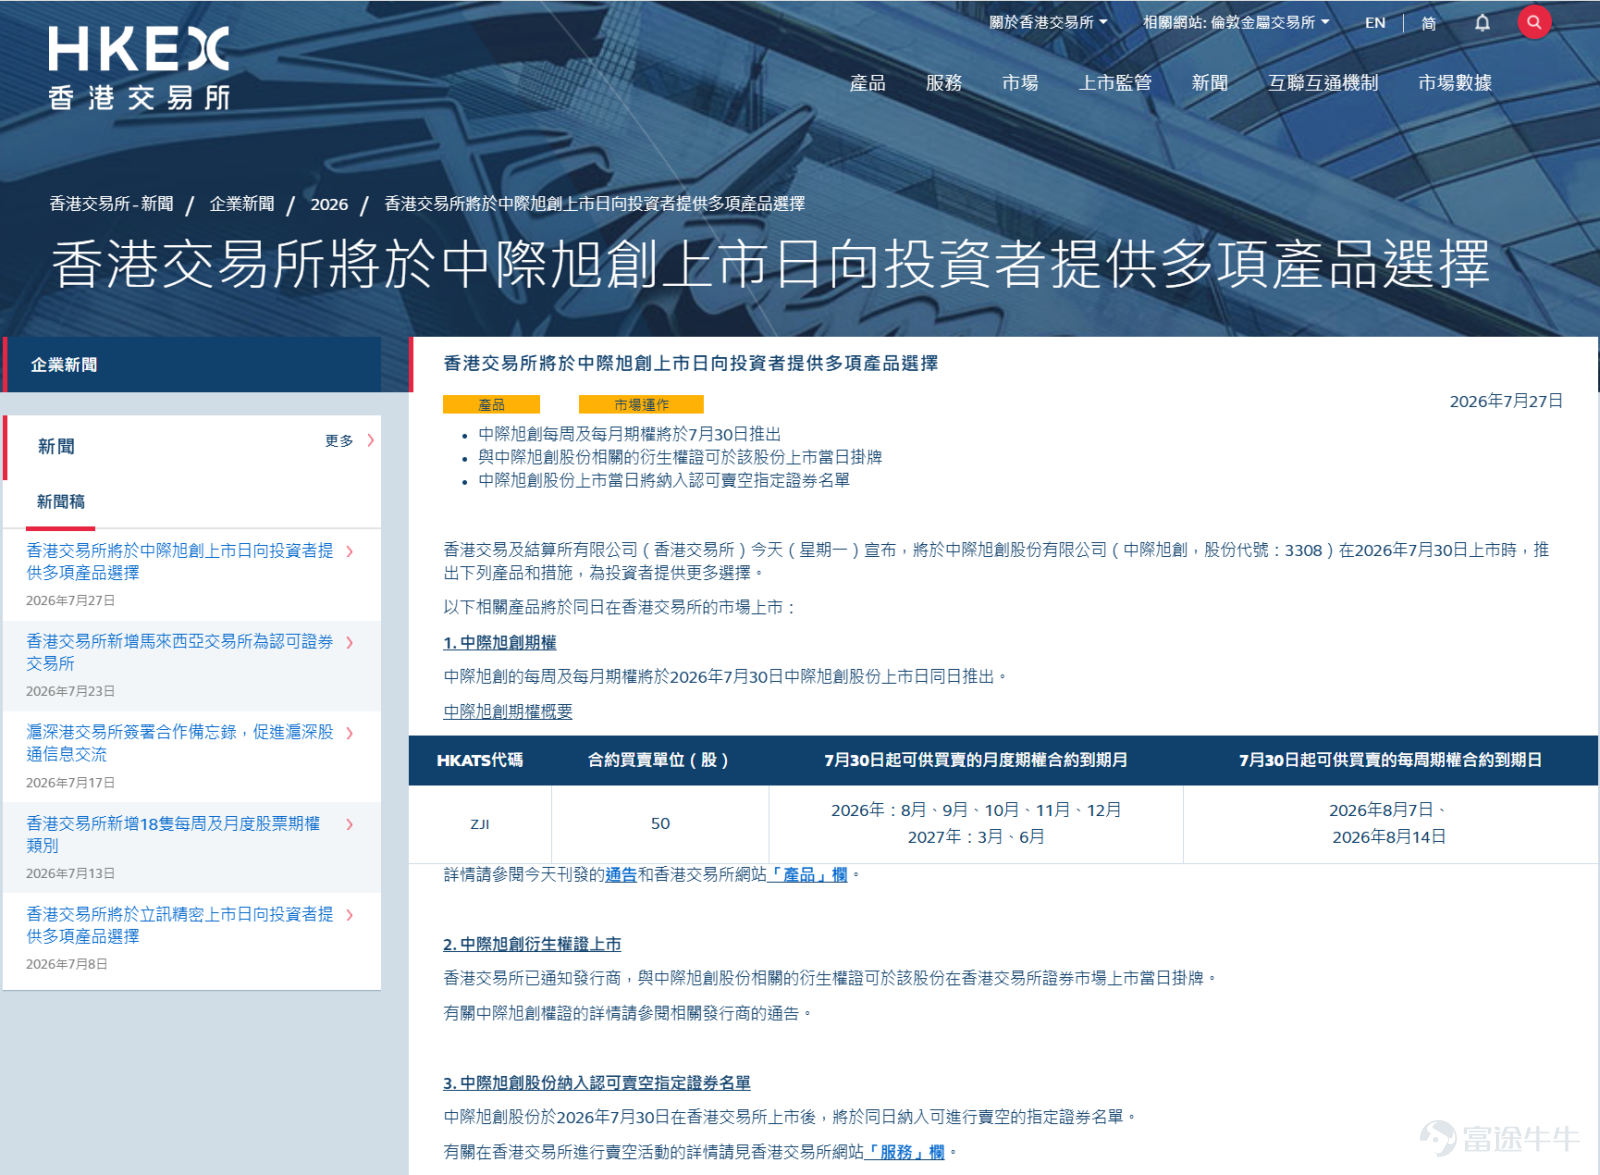Expand 關於香港交易所 dropdown
This screenshot has width=1600, height=1175.
click(1048, 22)
